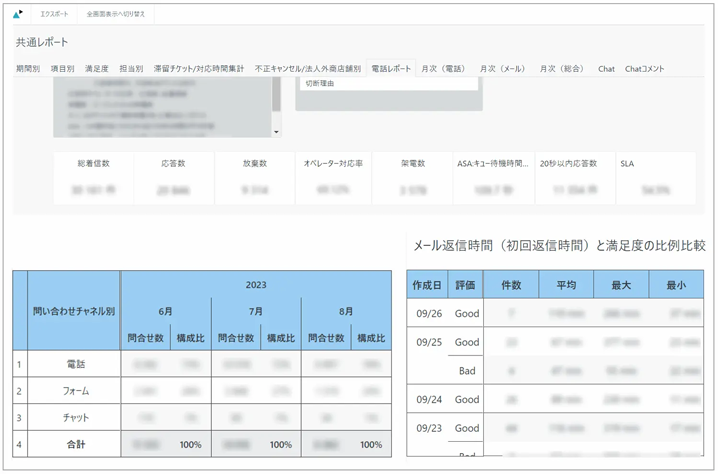Switch to 月次（電話） tab

pos(443,69)
